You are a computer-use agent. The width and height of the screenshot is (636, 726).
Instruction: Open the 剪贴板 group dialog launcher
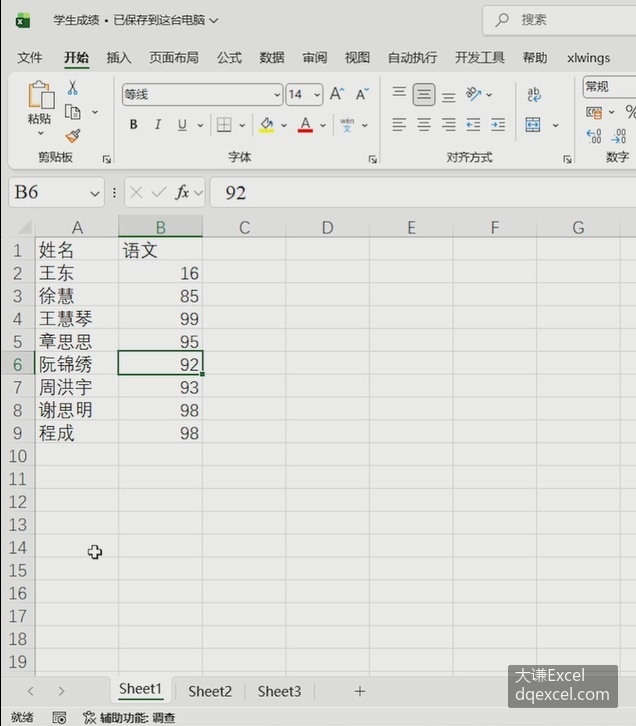(x=106, y=159)
